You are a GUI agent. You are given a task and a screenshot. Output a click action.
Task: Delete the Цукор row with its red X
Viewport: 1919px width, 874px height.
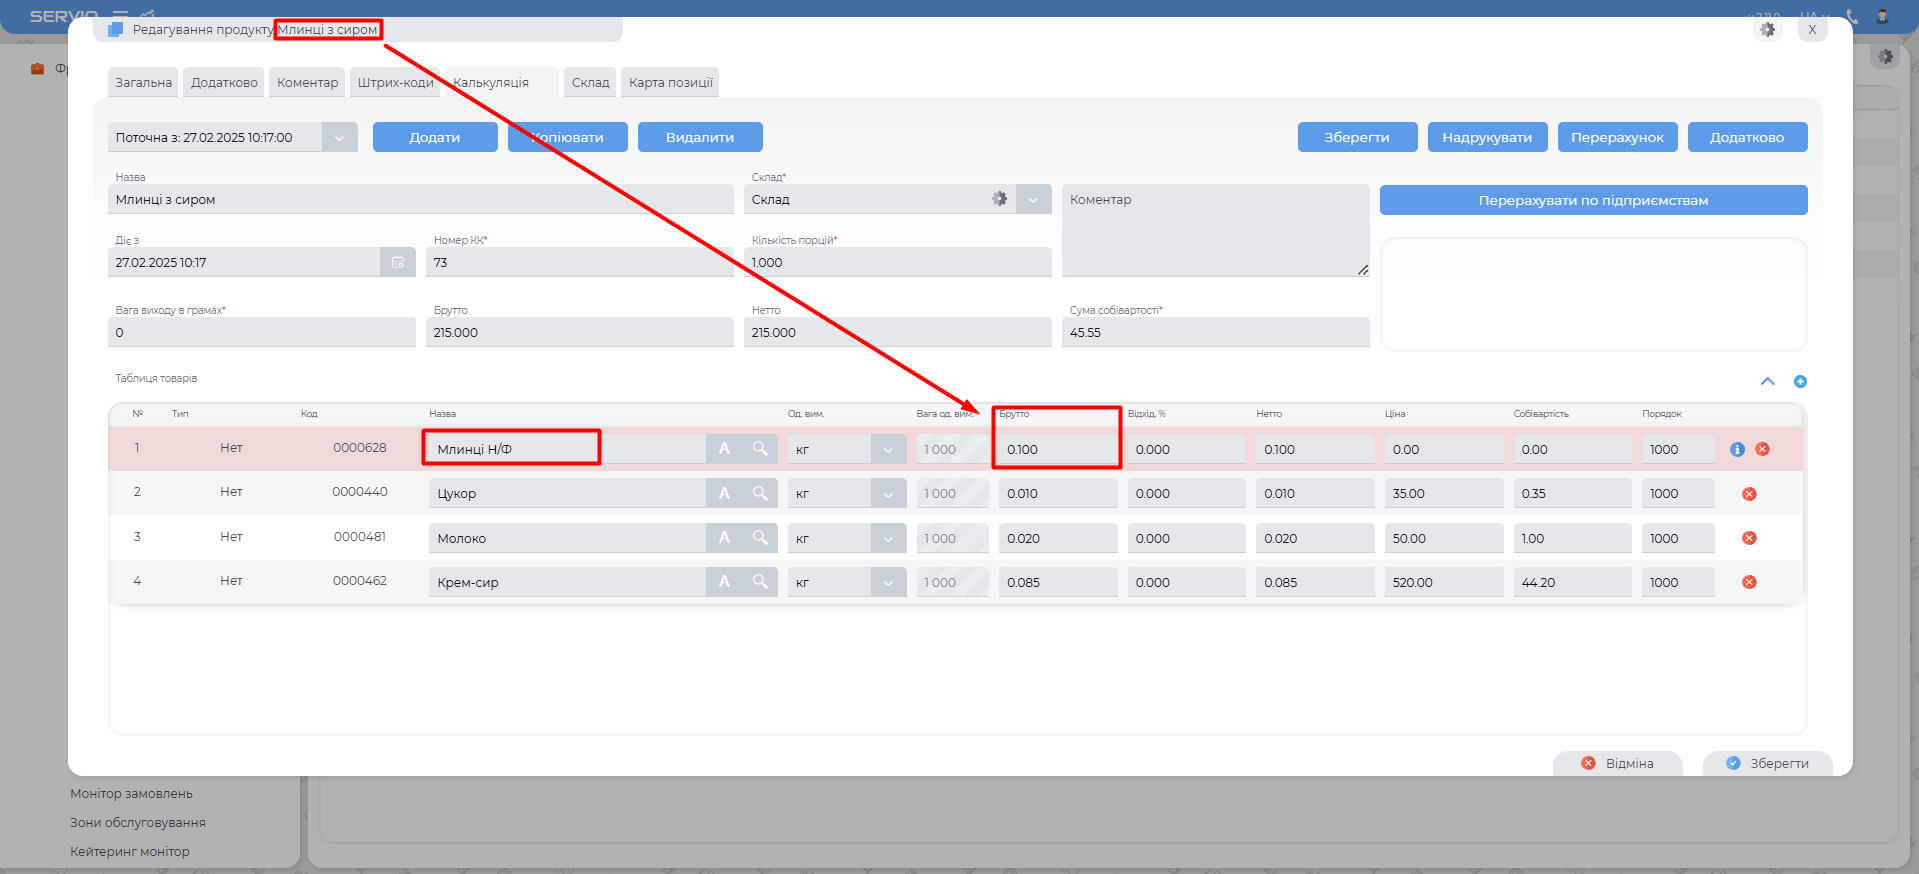pos(1749,494)
